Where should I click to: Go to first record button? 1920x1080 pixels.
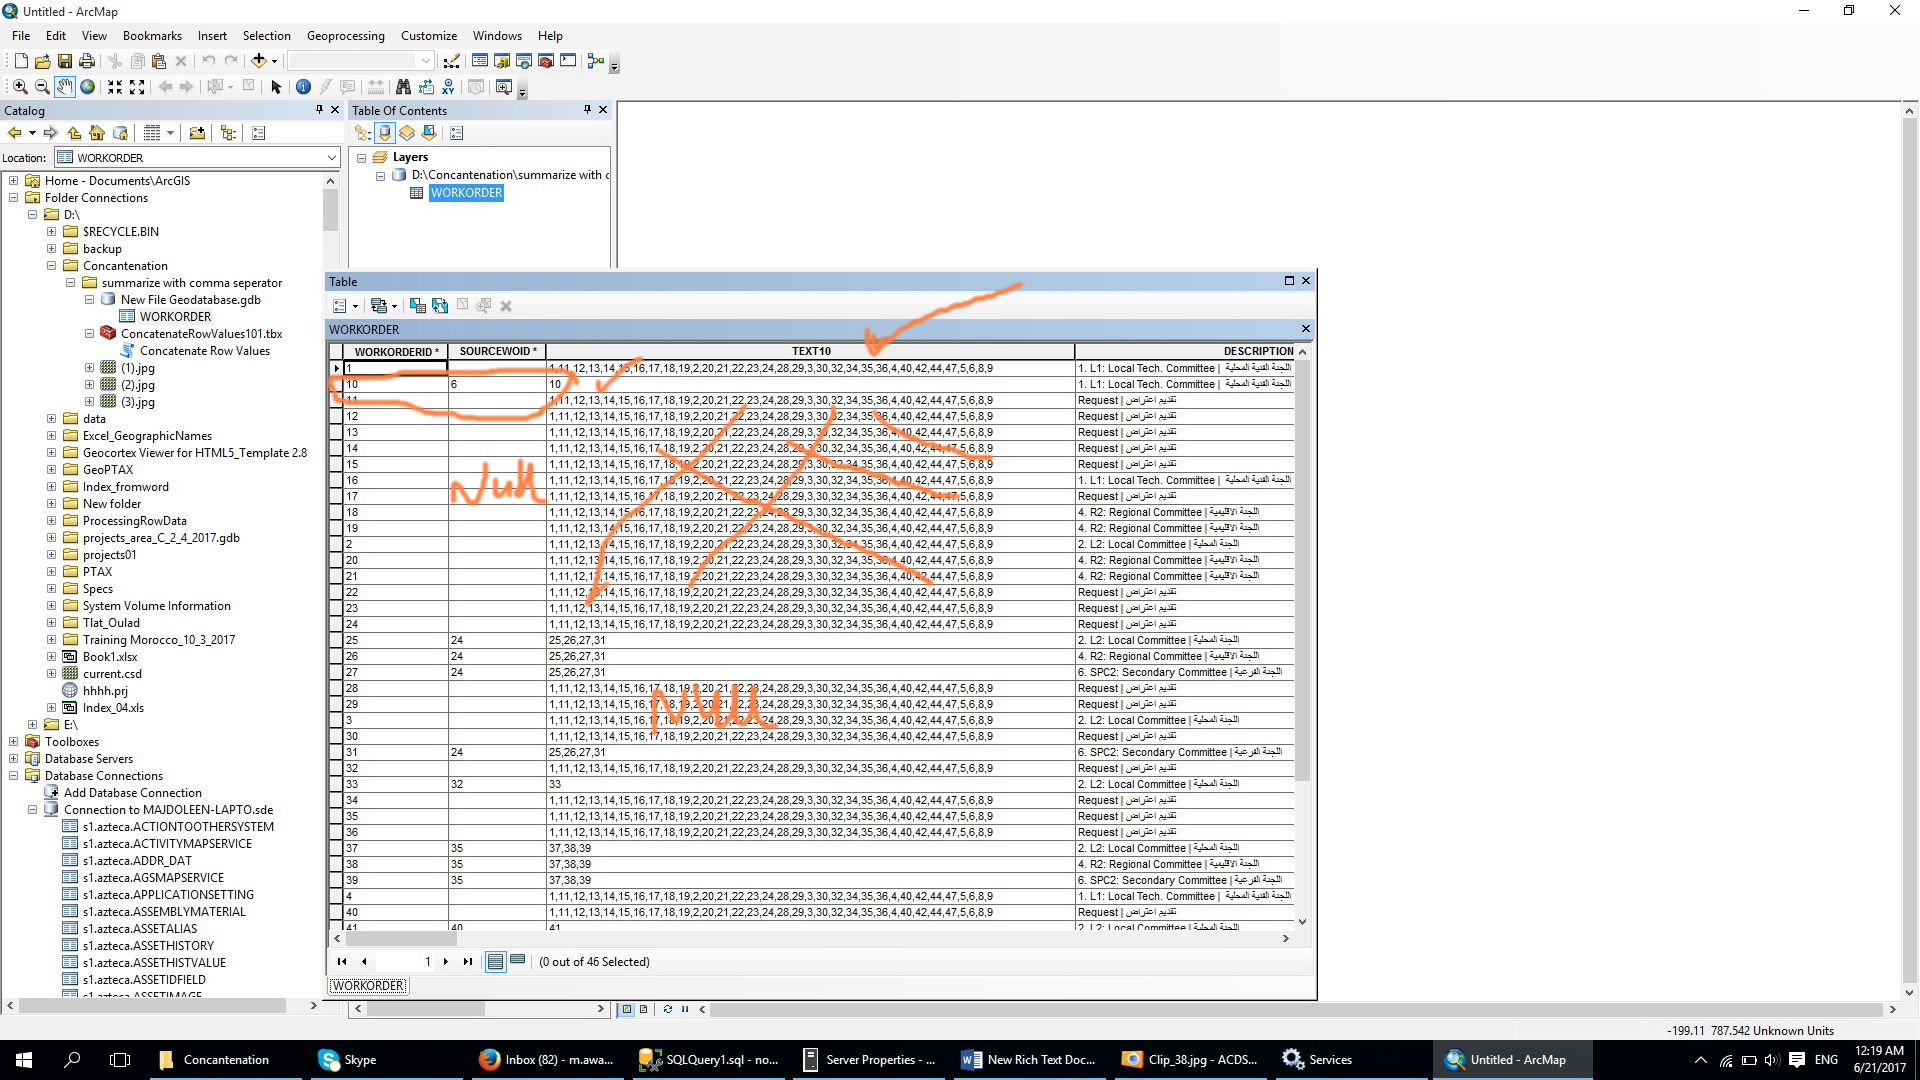tap(342, 962)
